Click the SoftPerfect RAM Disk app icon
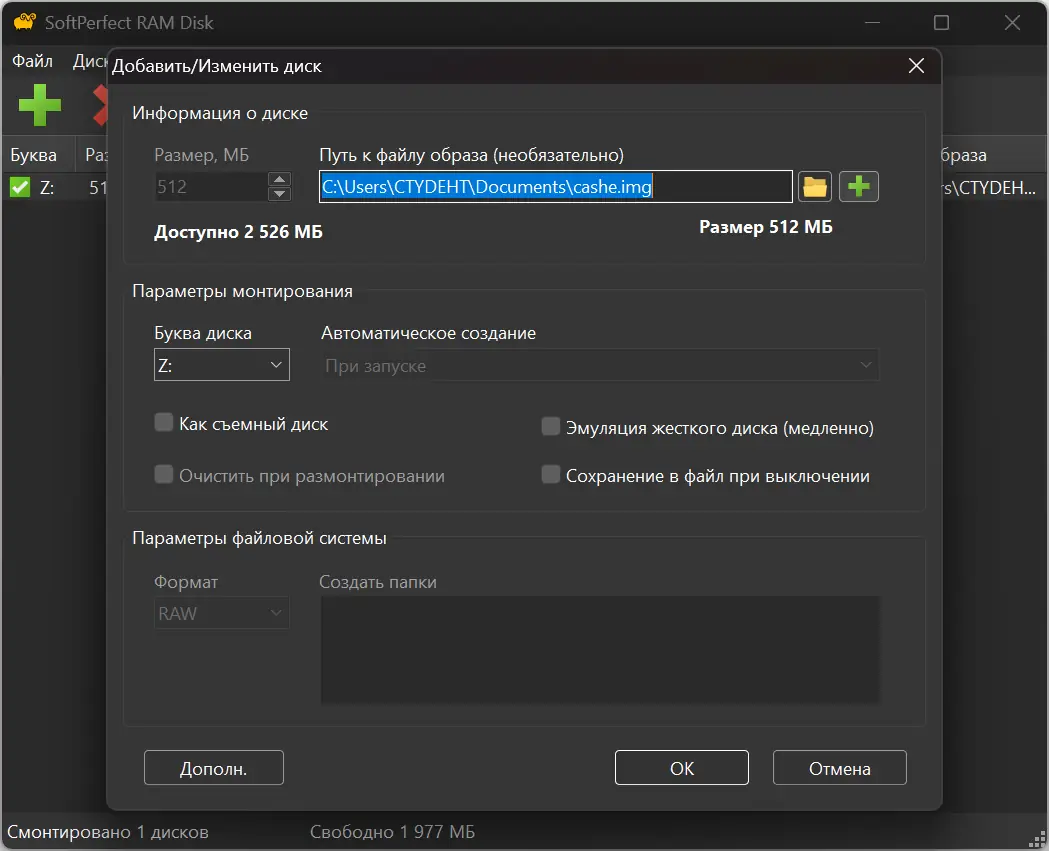 pos(24,22)
